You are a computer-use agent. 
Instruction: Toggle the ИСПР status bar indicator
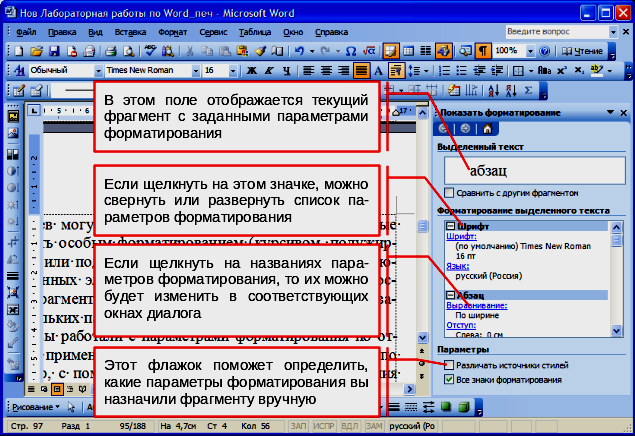[323, 426]
